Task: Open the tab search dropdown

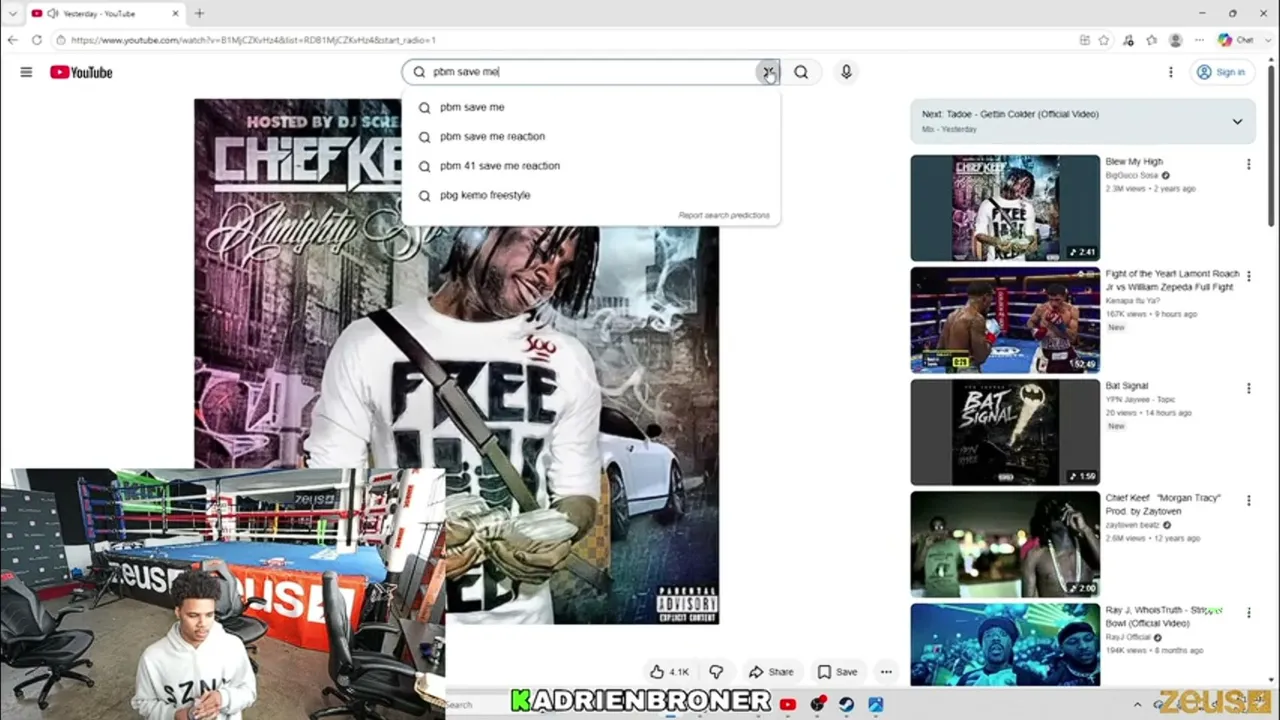Action: [x=12, y=13]
